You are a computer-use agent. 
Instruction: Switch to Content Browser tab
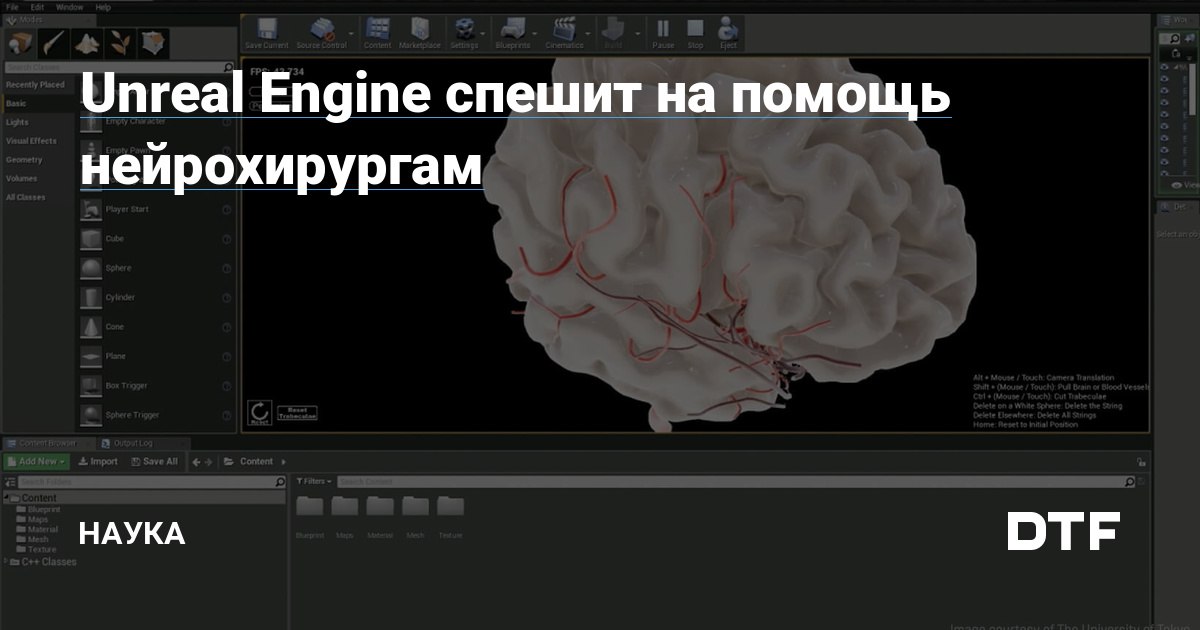click(x=48, y=443)
